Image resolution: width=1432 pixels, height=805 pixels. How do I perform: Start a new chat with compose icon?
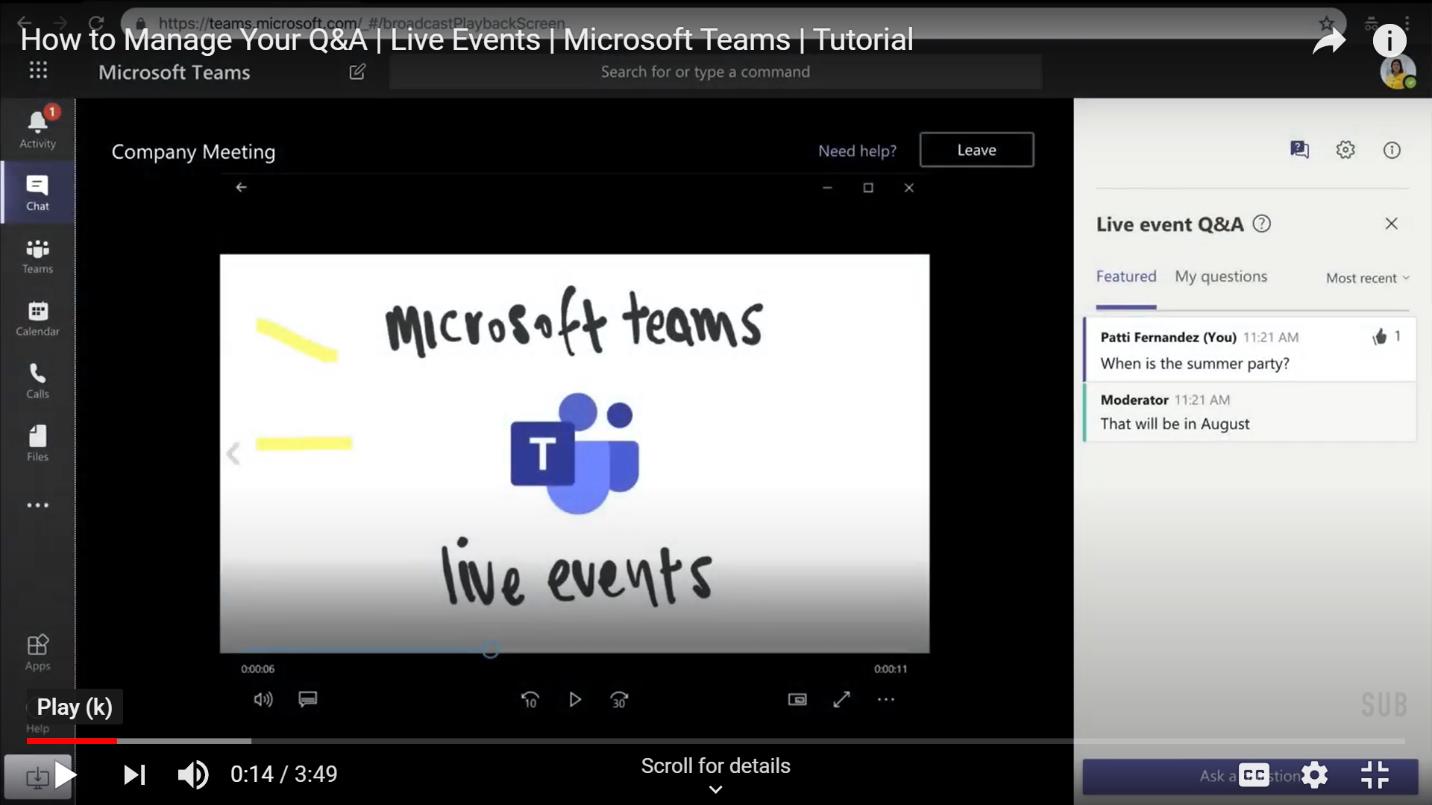[x=357, y=72]
